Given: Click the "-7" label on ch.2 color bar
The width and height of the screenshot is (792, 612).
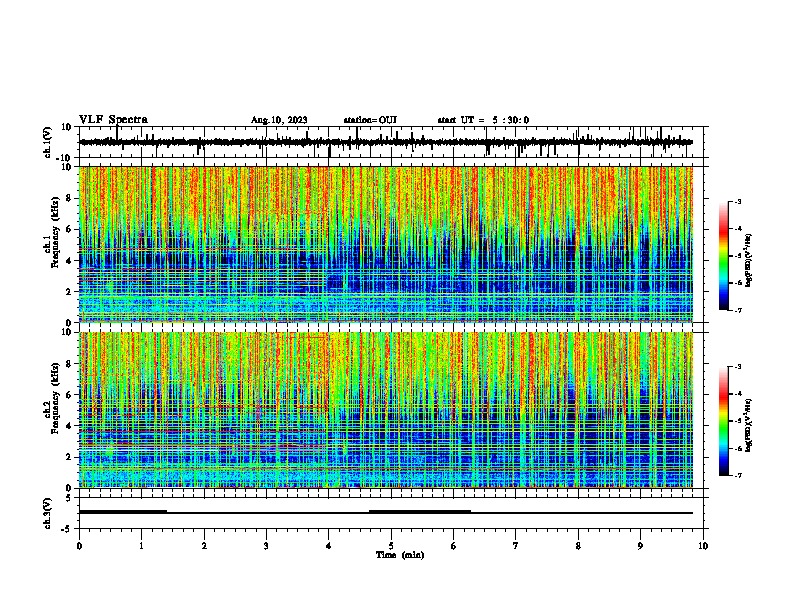Looking at the screenshot, I should 737,475.
